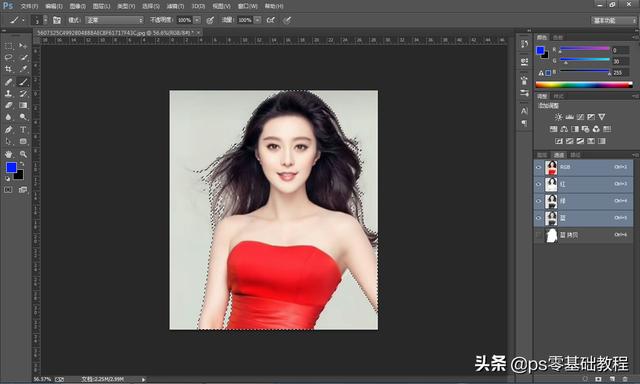The width and height of the screenshot is (640, 384).
Task: Hide the RGB channel eye icon
Action: 538,167
